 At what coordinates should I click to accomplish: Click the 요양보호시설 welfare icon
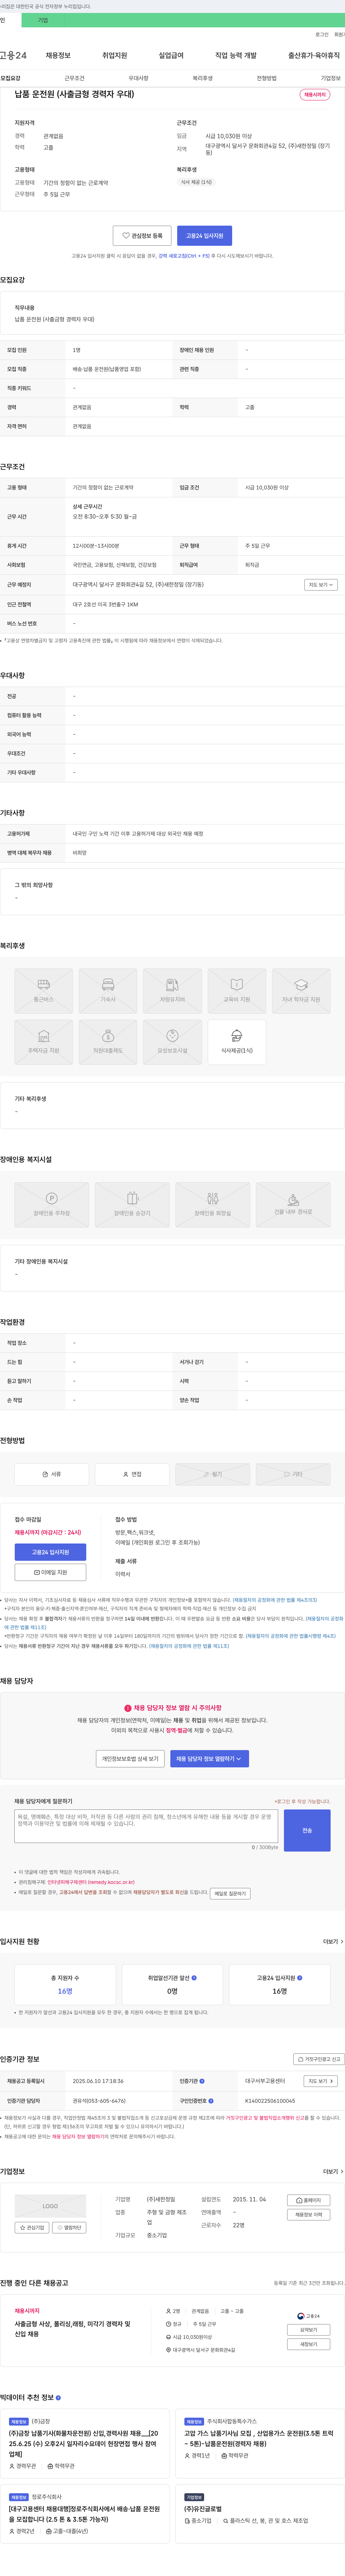click(172, 1042)
